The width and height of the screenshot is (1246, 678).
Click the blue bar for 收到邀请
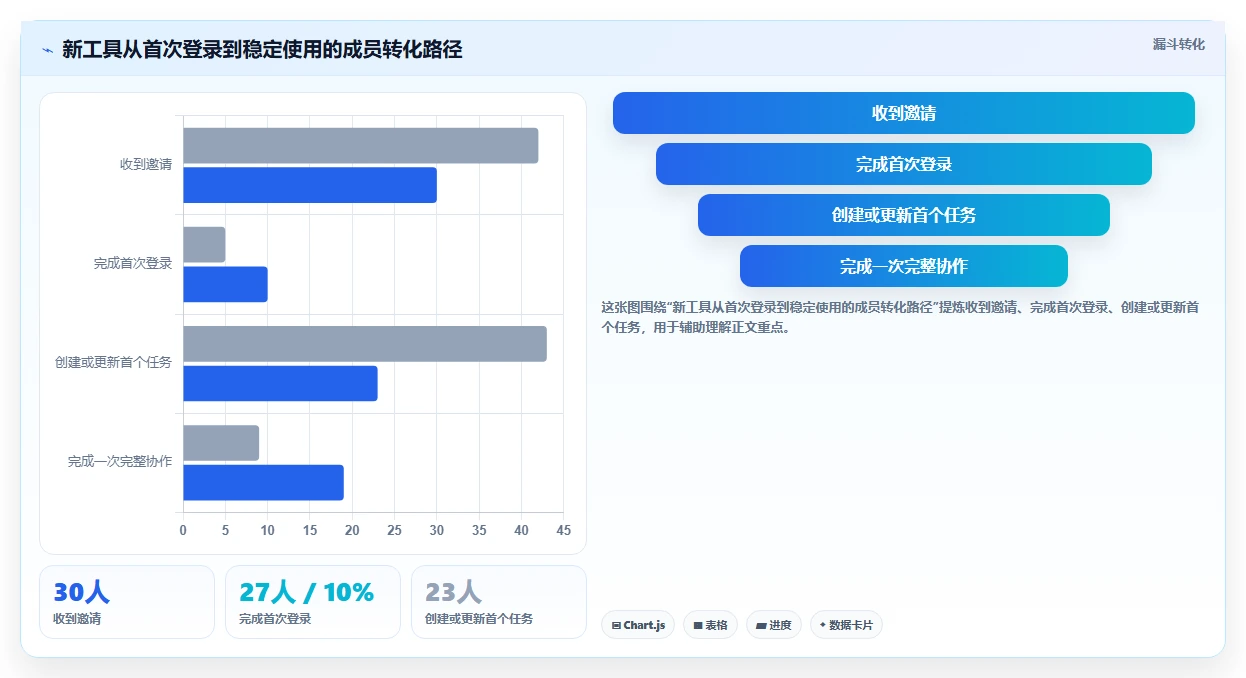(310, 185)
